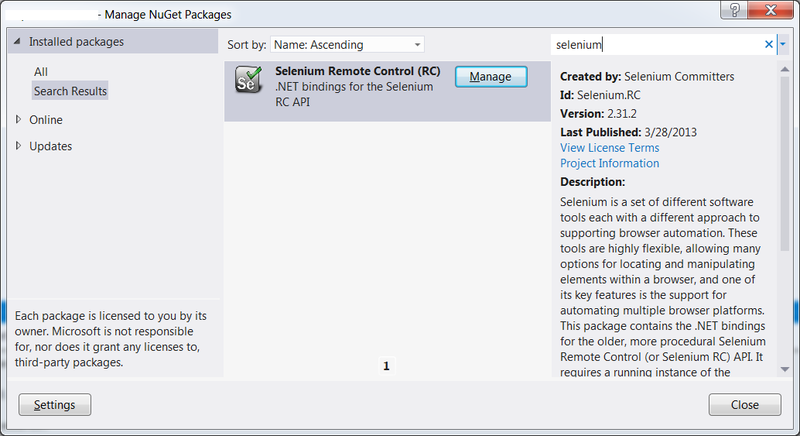Screen dimensions: 800x436
Task: Select Selenium Remote Control (RC) package title
Action: [x=358, y=71]
